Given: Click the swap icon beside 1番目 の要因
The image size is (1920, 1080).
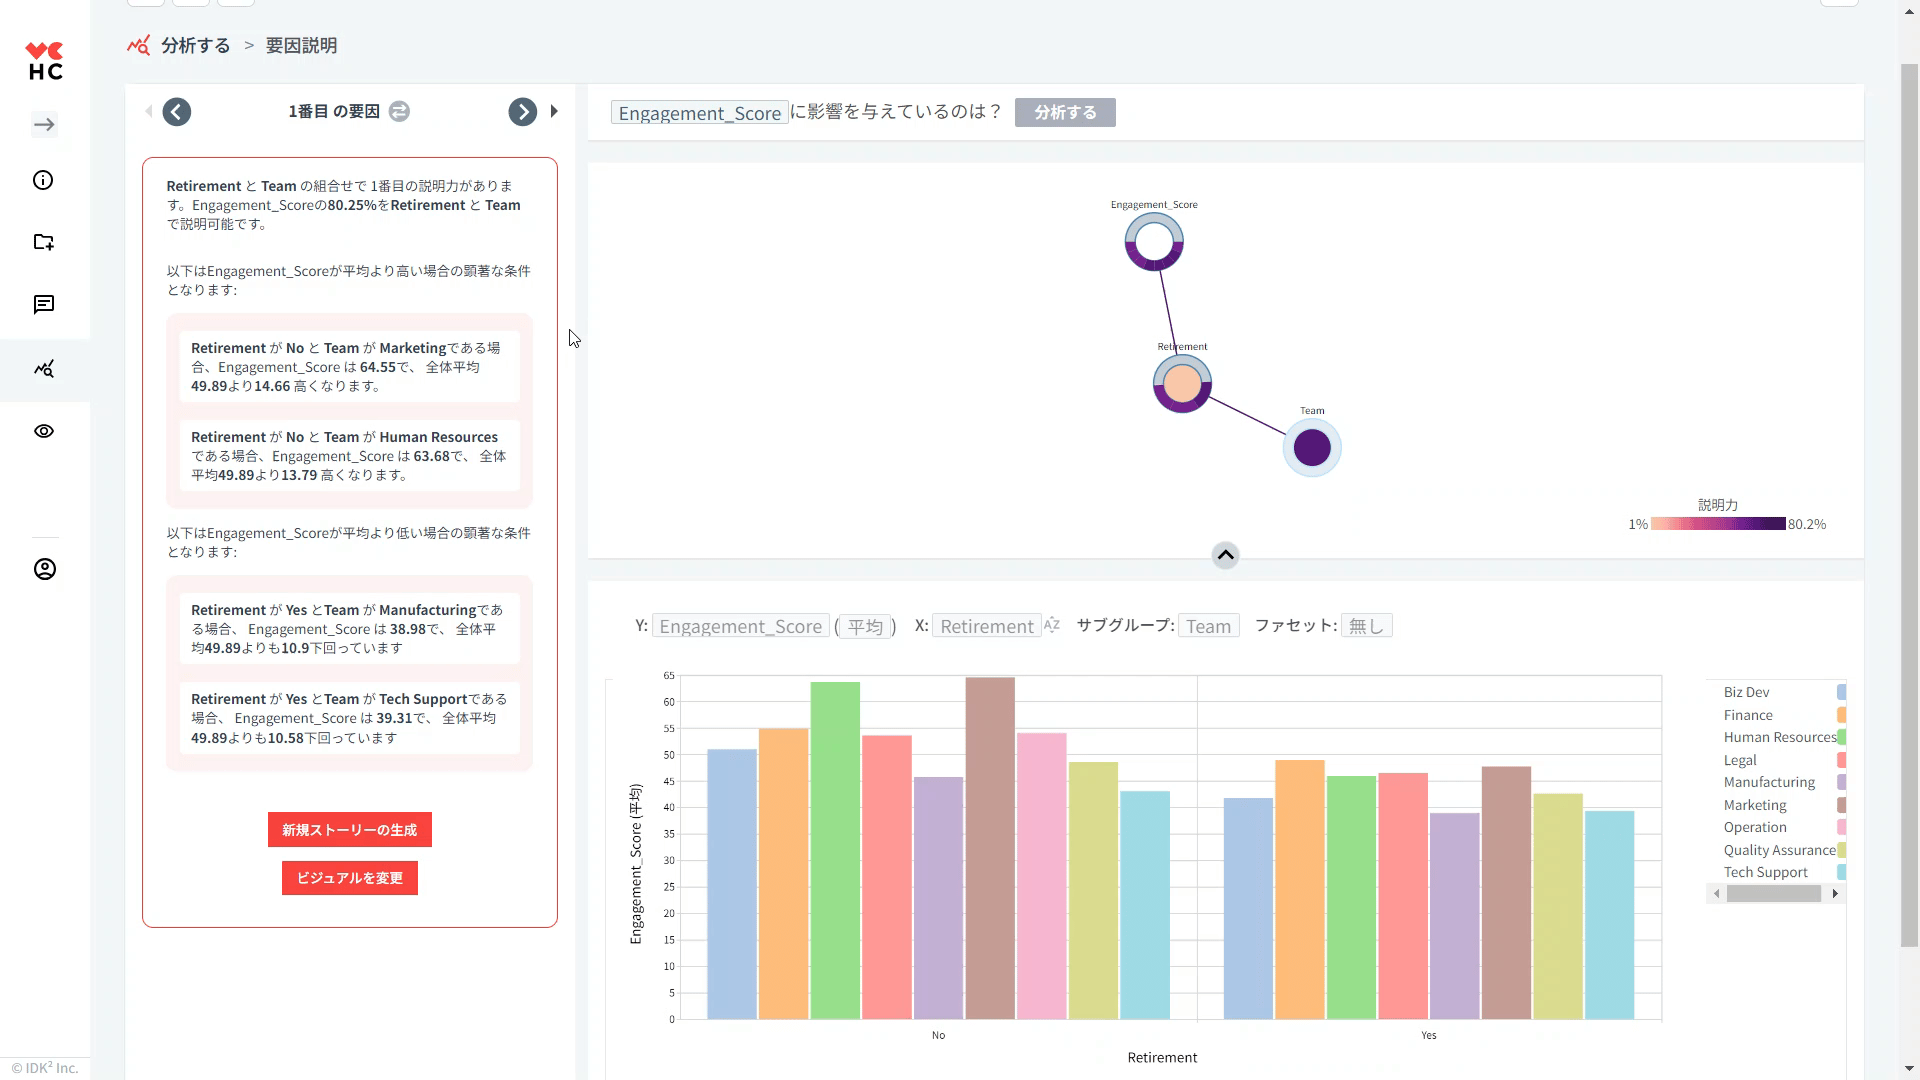Looking at the screenshot, I should [x=399, y=112].
